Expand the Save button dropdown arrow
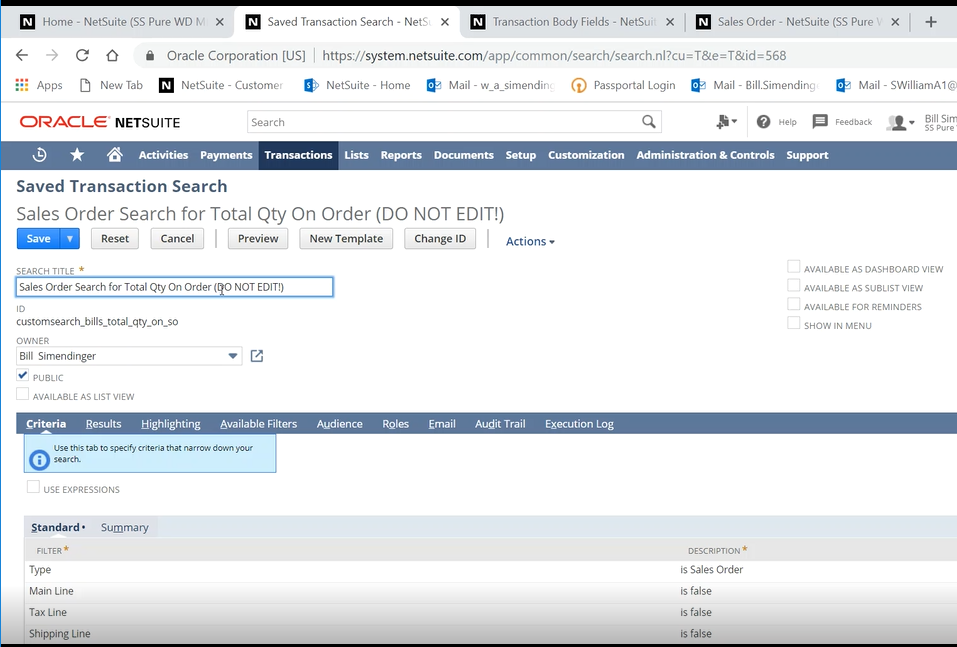957x647 pixels. click(70, 239)
